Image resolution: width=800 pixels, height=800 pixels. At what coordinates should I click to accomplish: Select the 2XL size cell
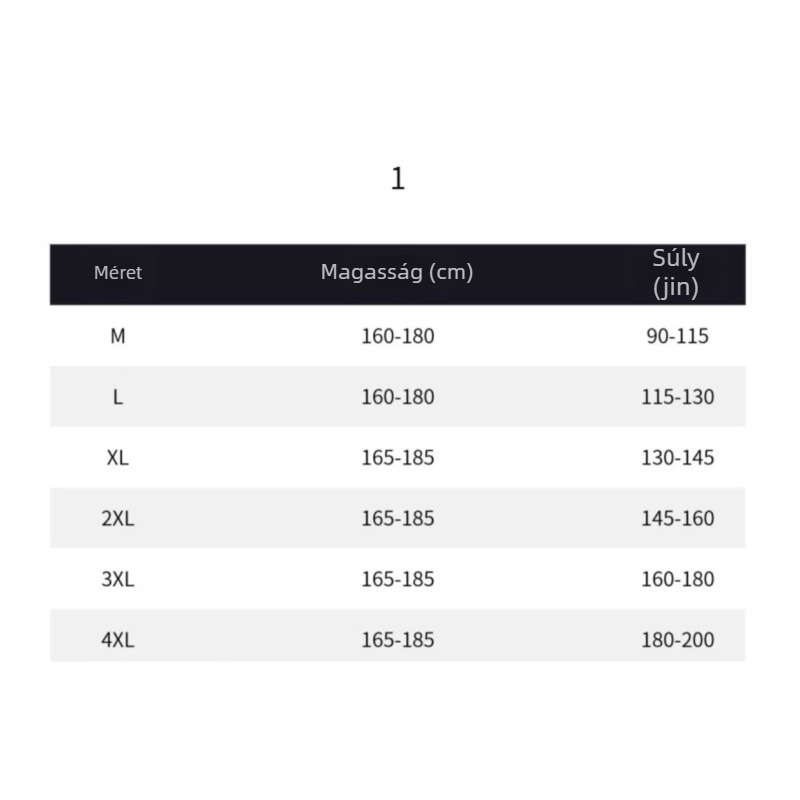coord(118,518)
